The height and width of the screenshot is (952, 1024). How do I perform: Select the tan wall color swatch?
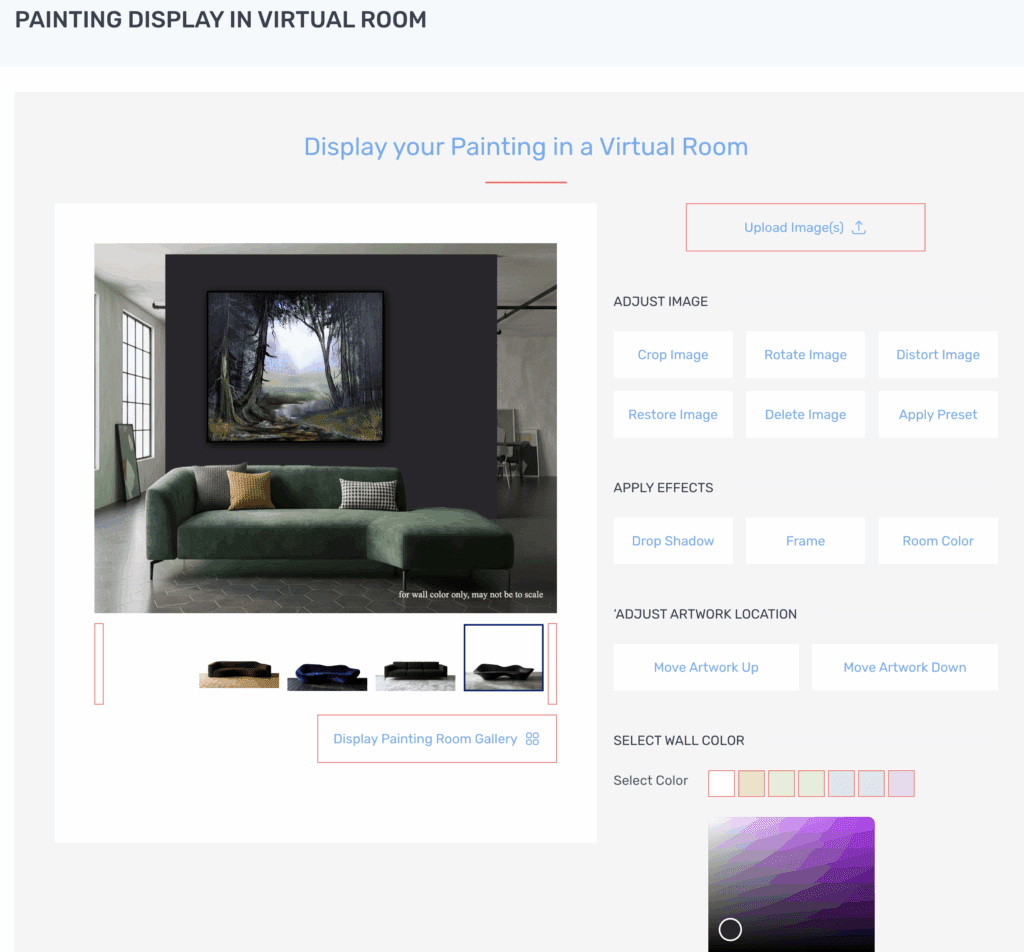pyautogui.click(x=751, y=783)
